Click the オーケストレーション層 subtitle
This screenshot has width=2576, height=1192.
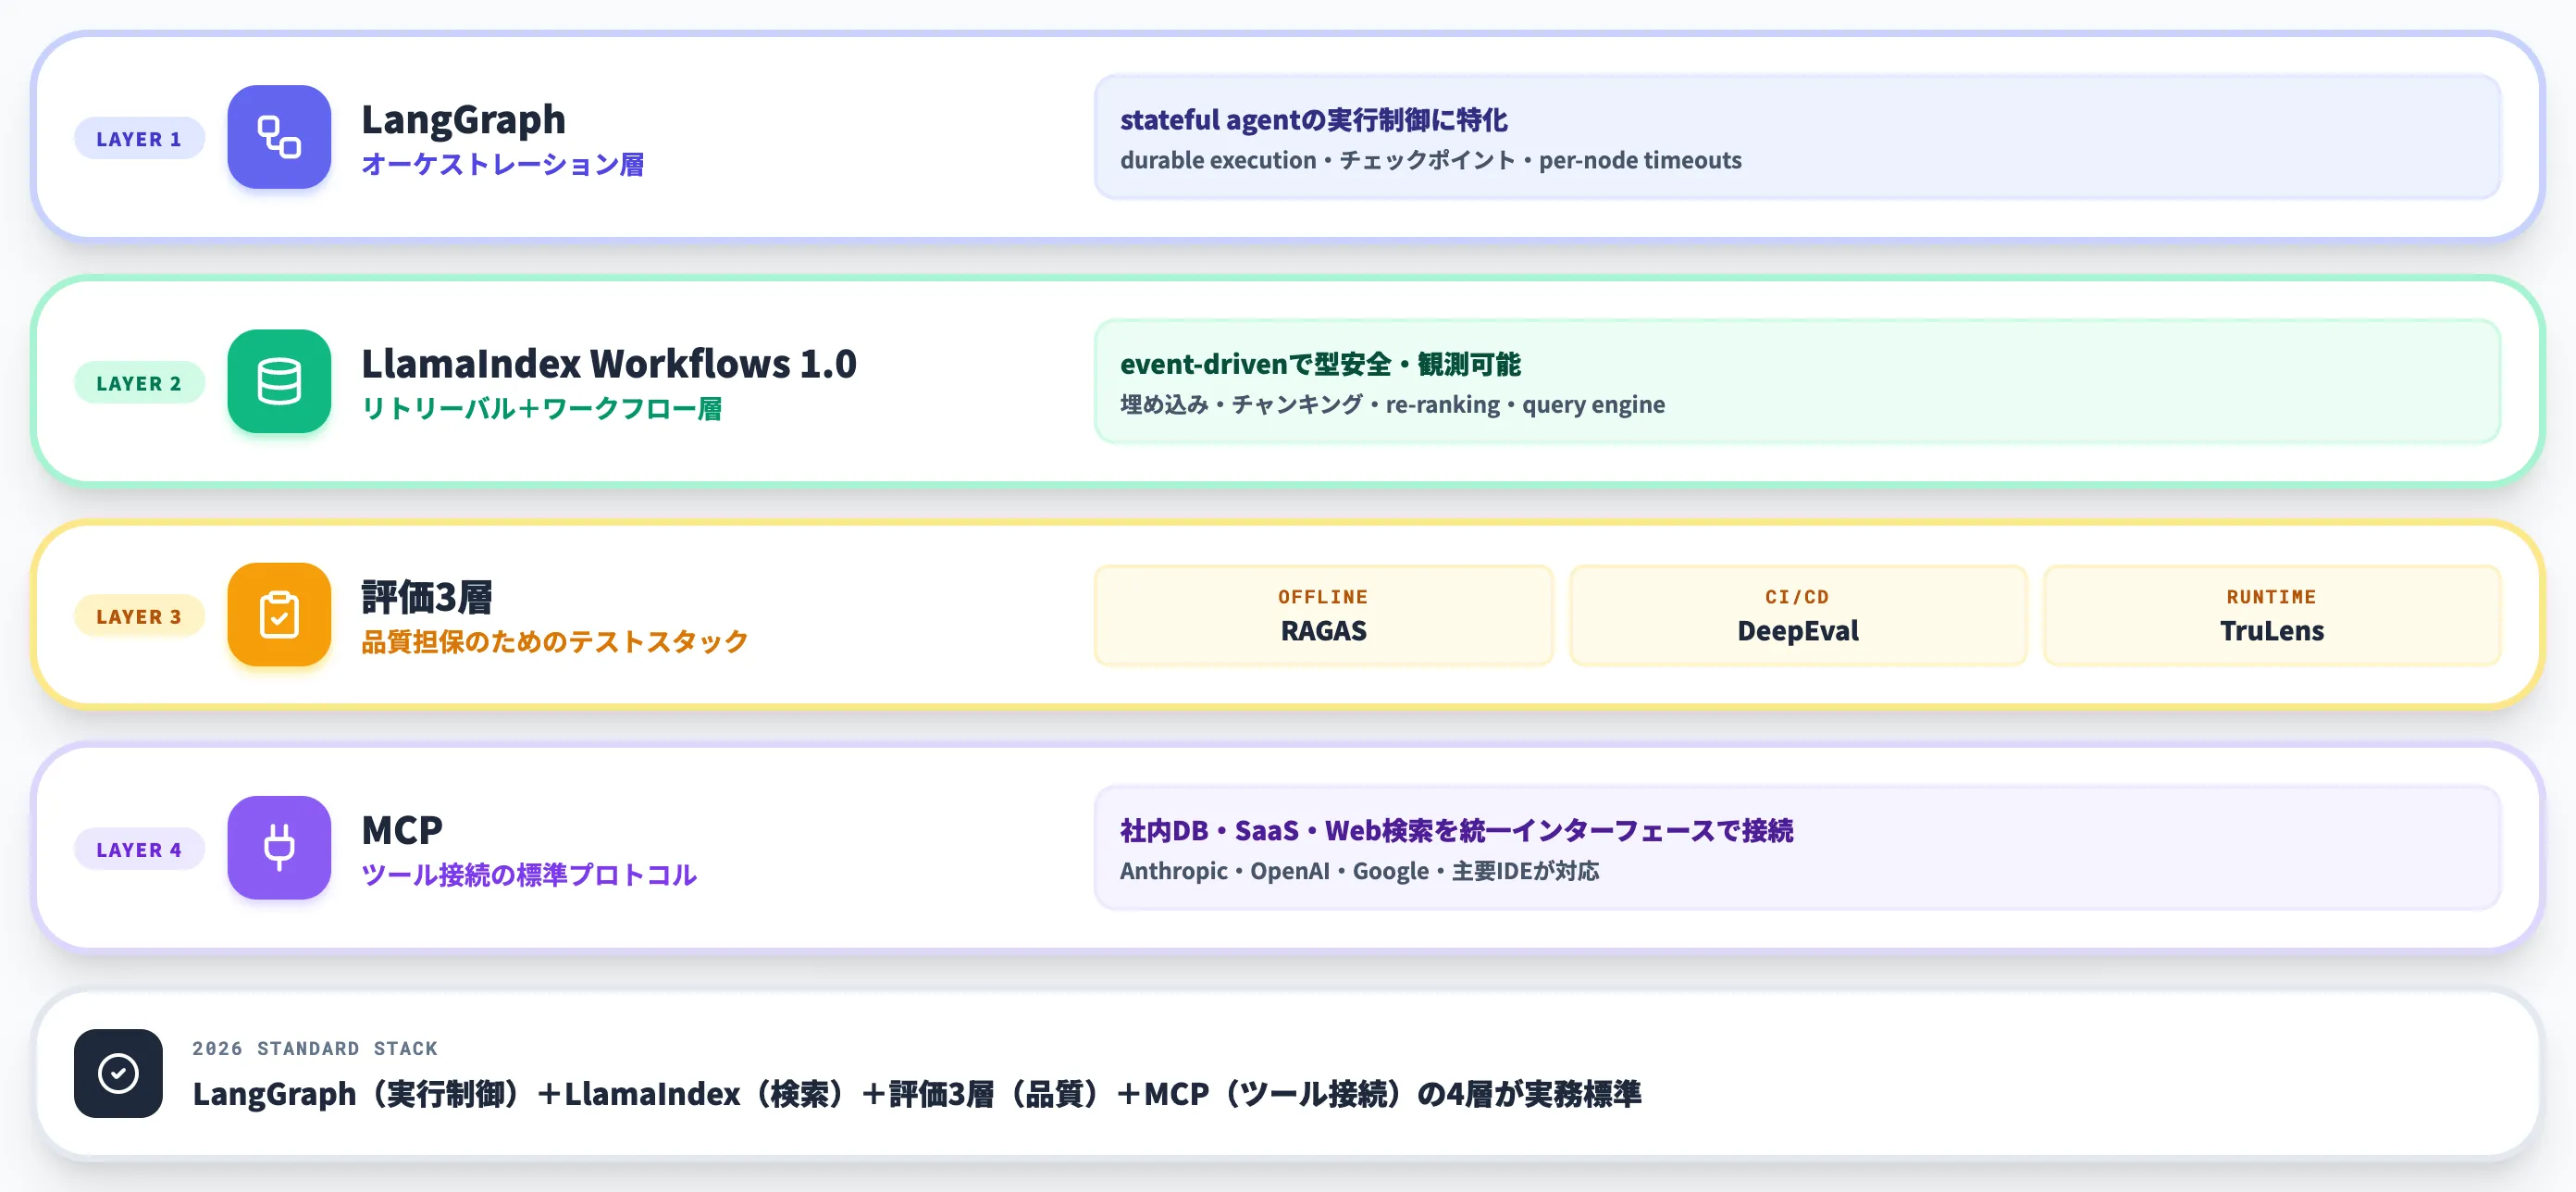tap(502, 164)
